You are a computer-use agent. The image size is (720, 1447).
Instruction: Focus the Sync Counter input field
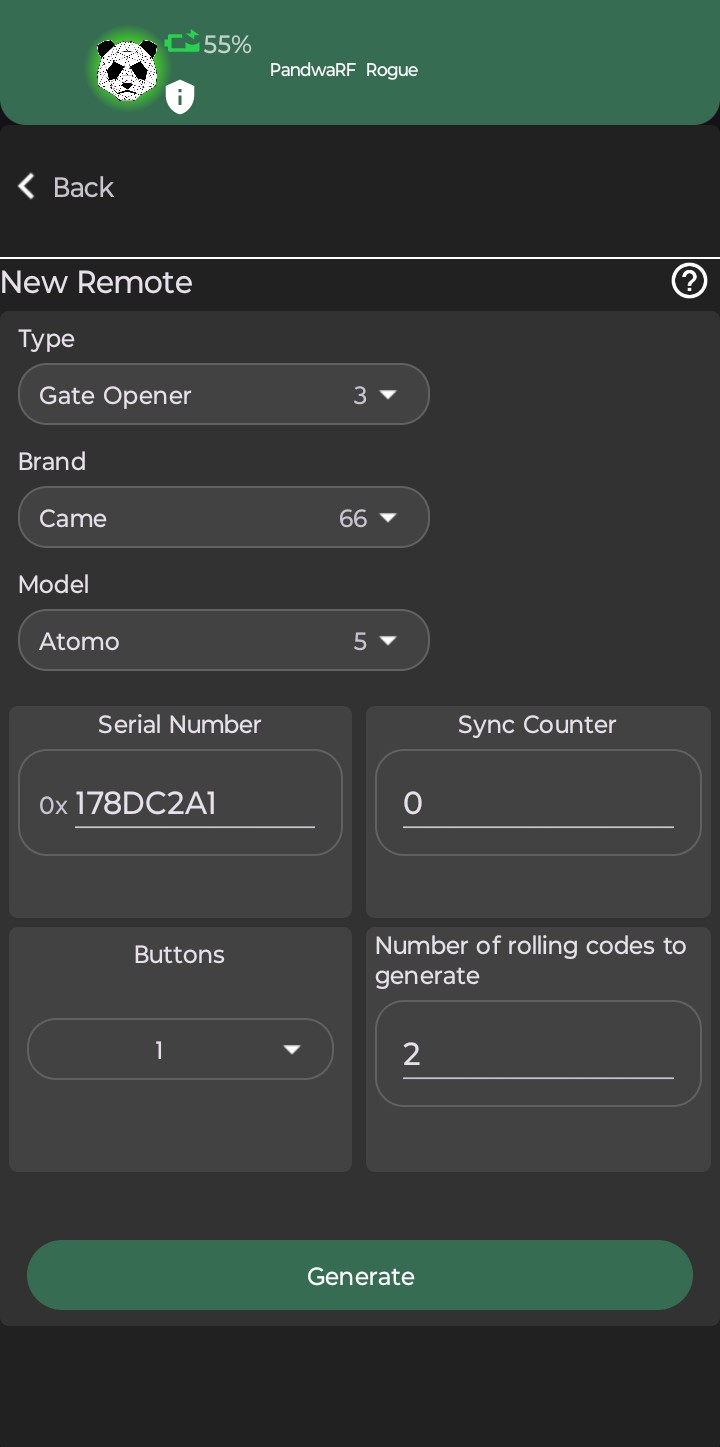538,803
